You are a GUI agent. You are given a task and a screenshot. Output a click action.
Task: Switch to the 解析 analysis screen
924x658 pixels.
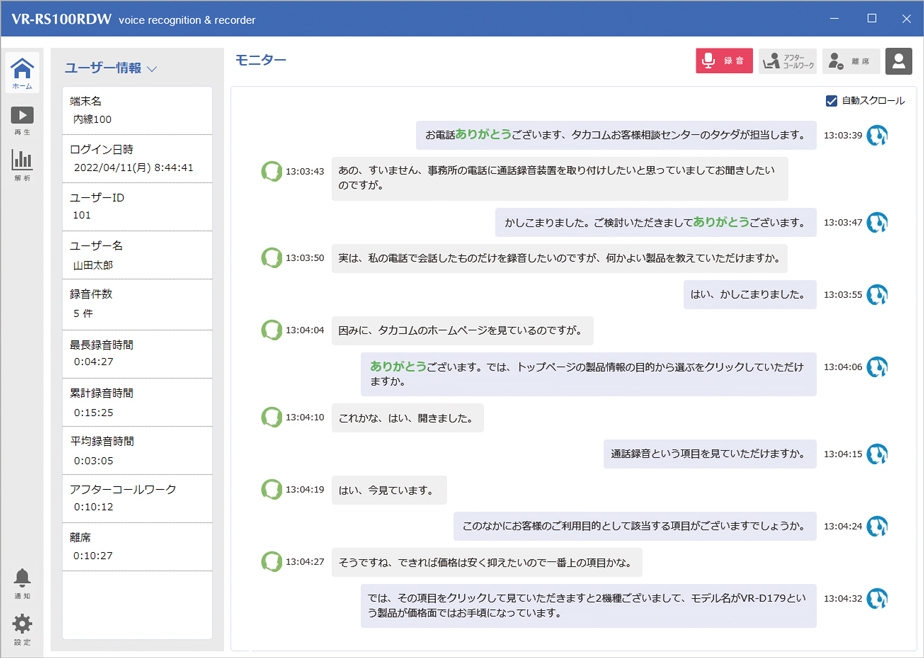(21, 160)
